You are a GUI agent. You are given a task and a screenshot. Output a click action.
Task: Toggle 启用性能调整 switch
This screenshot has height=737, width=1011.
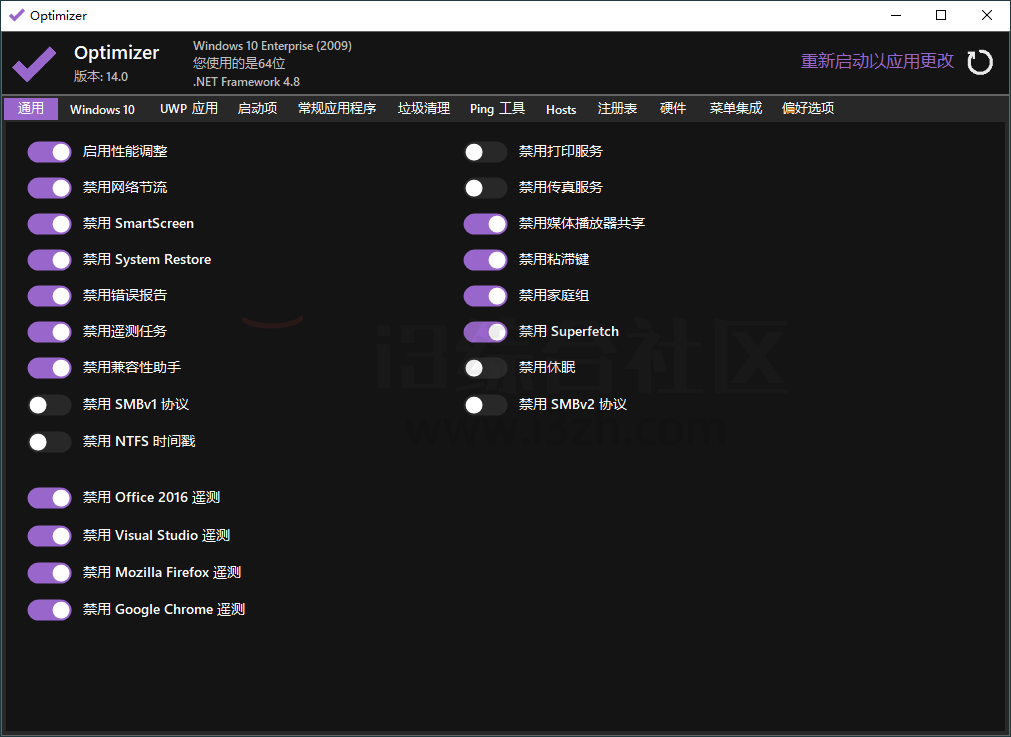(x=50, y=152)
